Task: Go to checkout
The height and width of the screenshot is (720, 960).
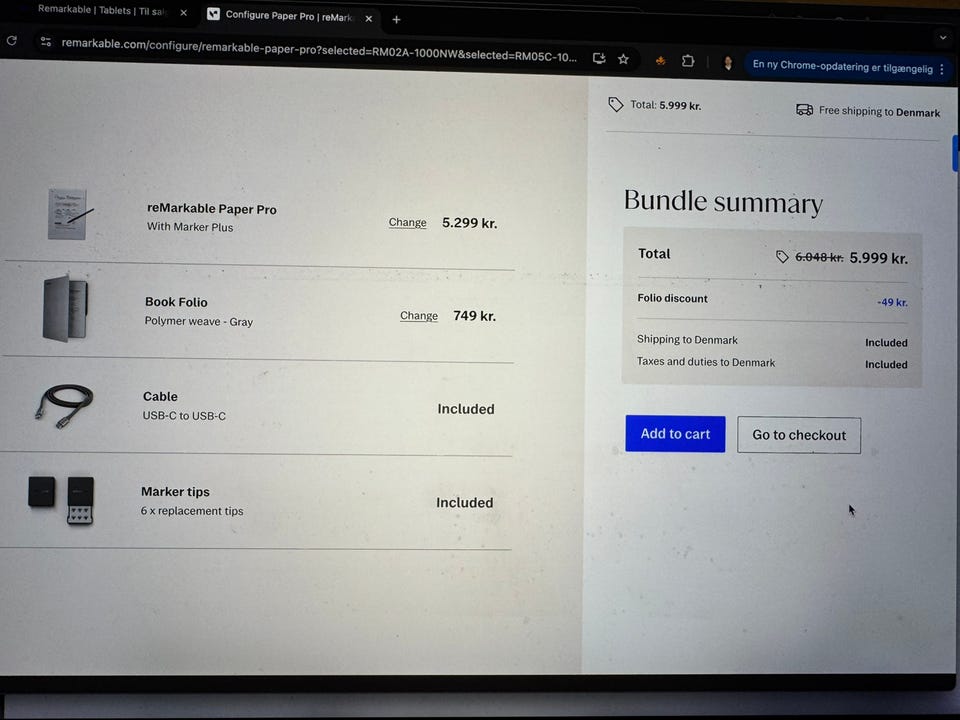Action: click(799, 435)
